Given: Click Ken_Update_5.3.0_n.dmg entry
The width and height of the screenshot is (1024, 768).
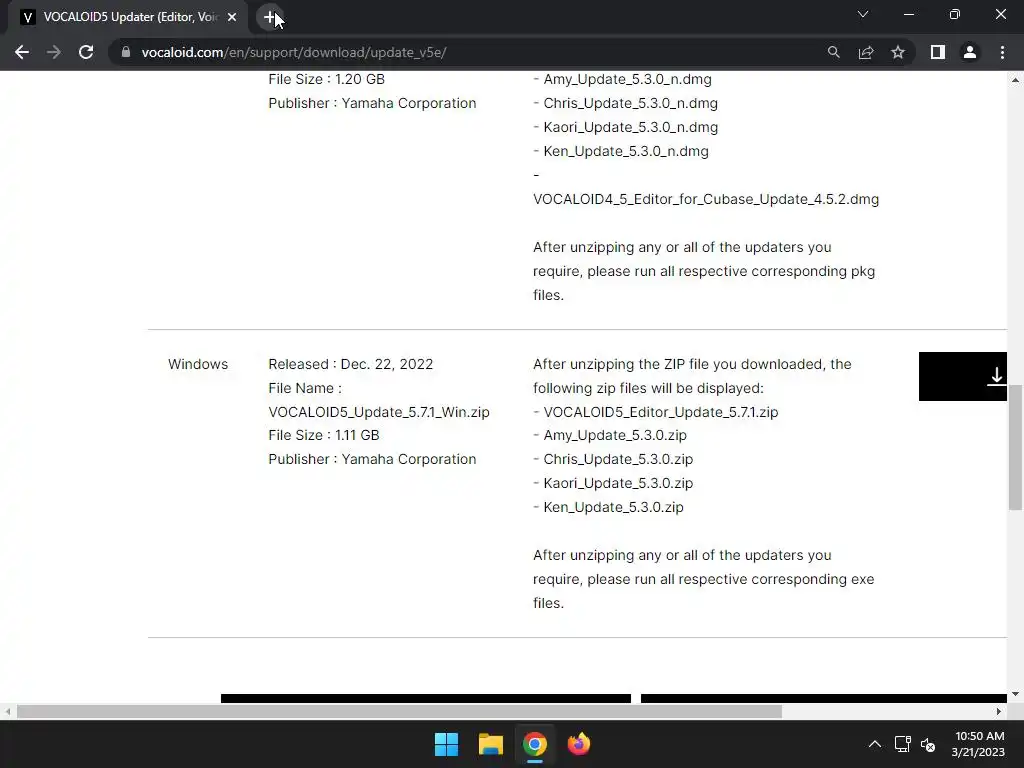Looking at the screenshot, I should click(x=626, y=152).
